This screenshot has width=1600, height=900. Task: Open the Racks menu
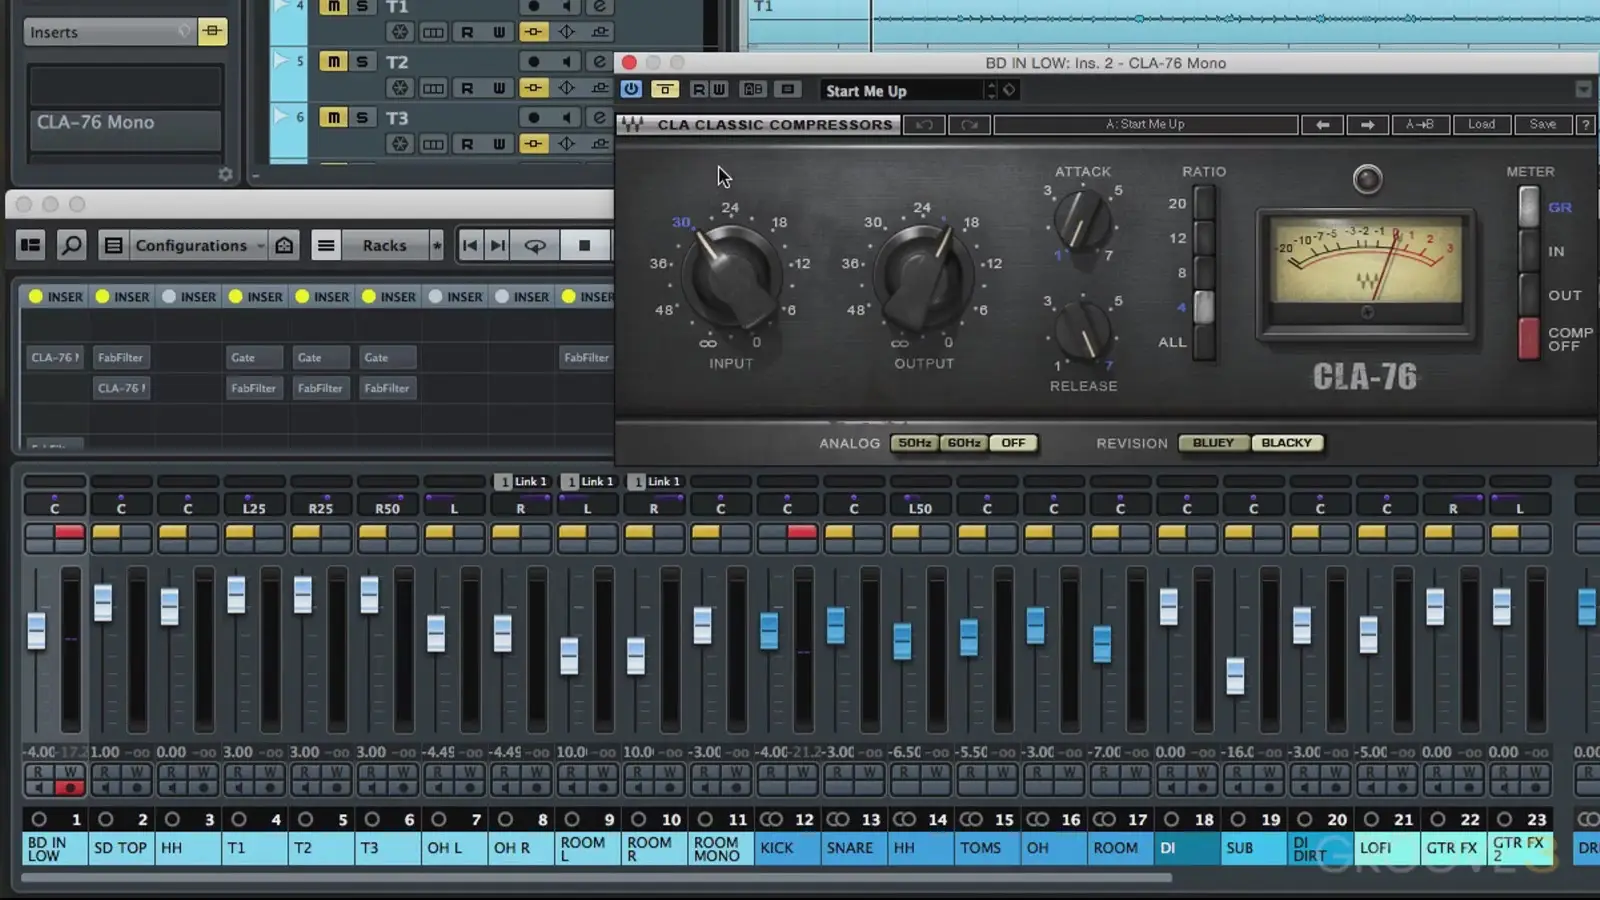[x=384, y=245]
